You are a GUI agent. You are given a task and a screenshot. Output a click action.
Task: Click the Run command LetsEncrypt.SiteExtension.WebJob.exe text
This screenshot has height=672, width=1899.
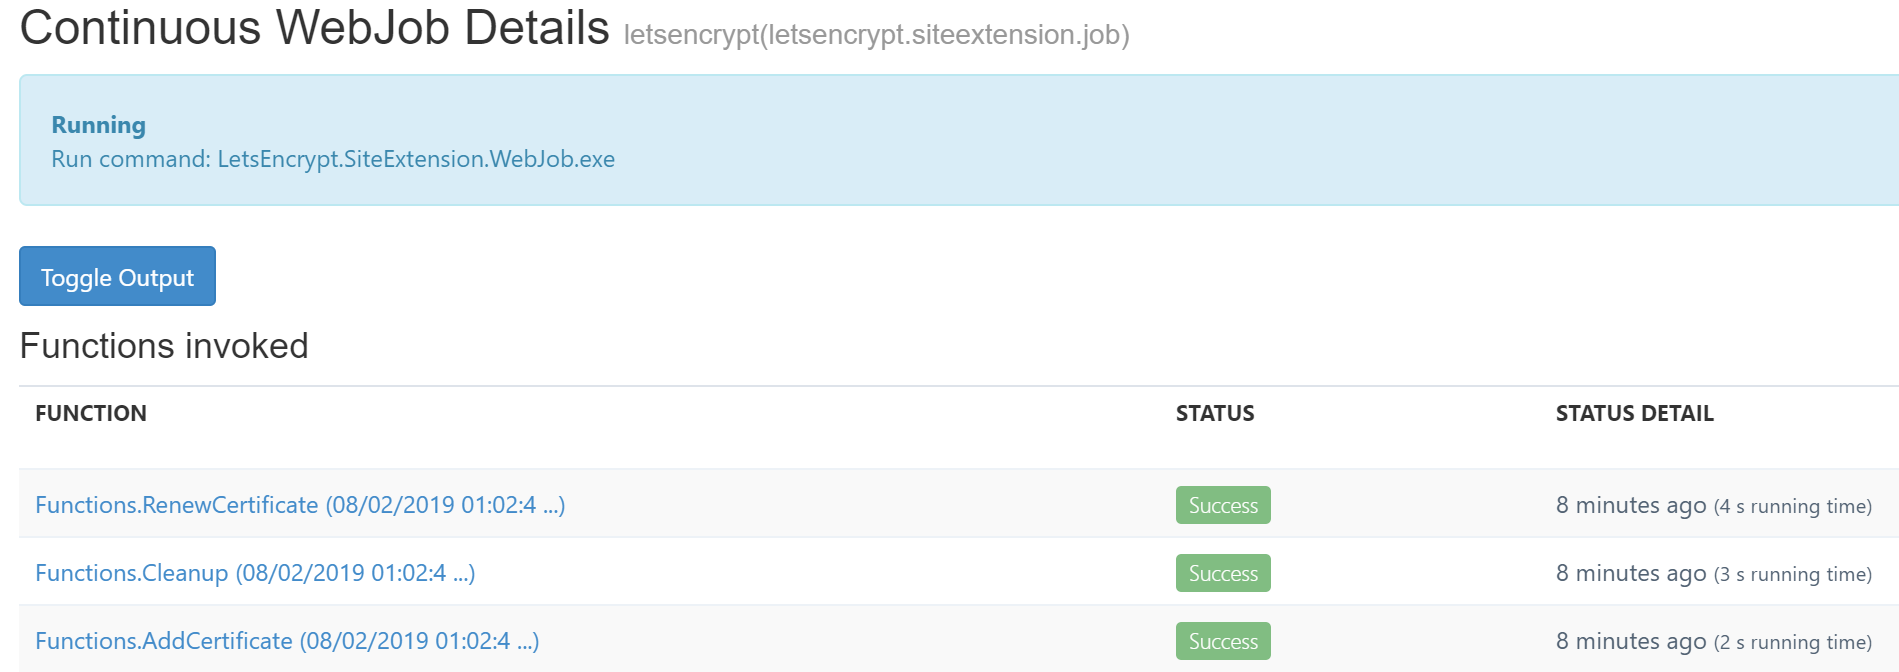pos(333,159)
